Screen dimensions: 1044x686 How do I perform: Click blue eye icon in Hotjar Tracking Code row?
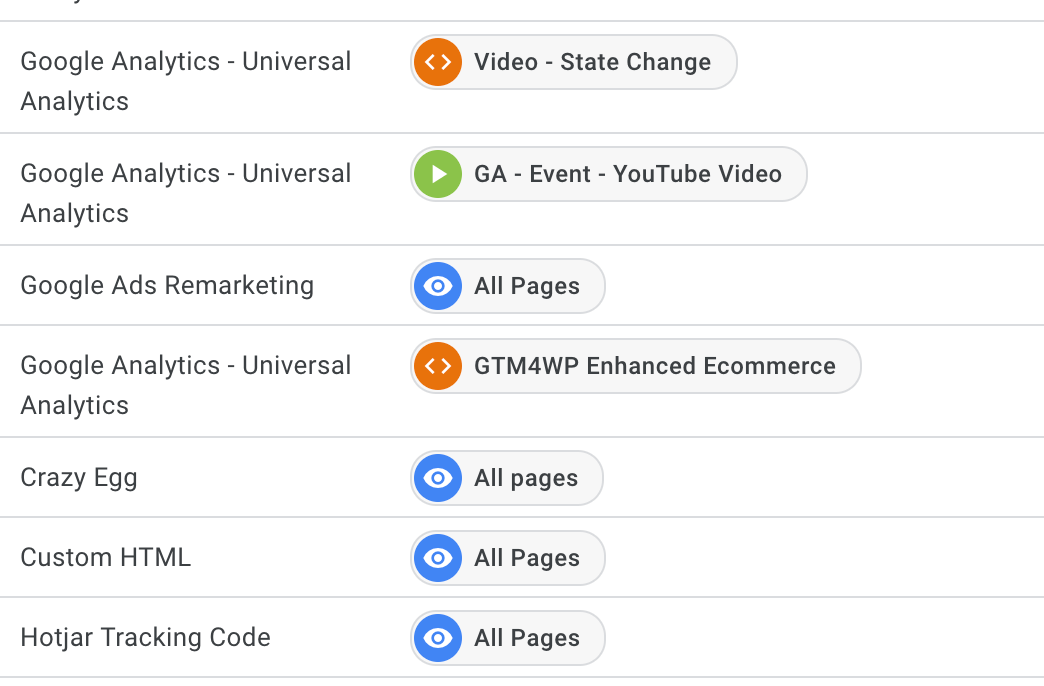click(437, 637)
